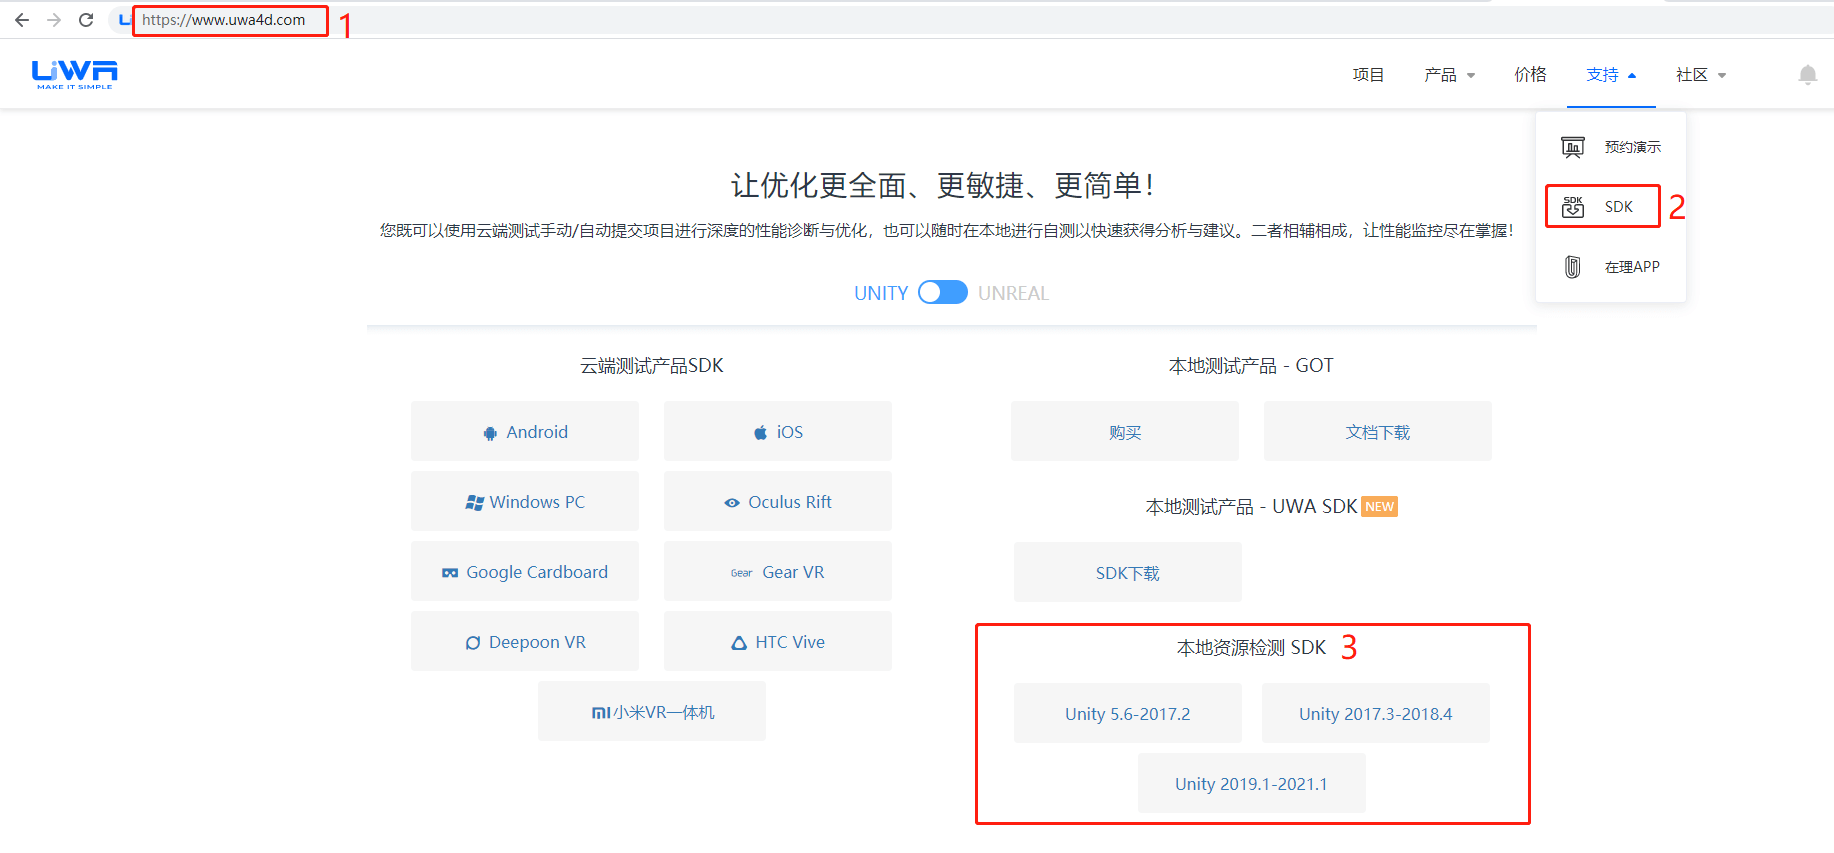This screenshot has height=853, width=1834.
Task: Click the 预约演示 presentation icon
Action: (1573, 147)
